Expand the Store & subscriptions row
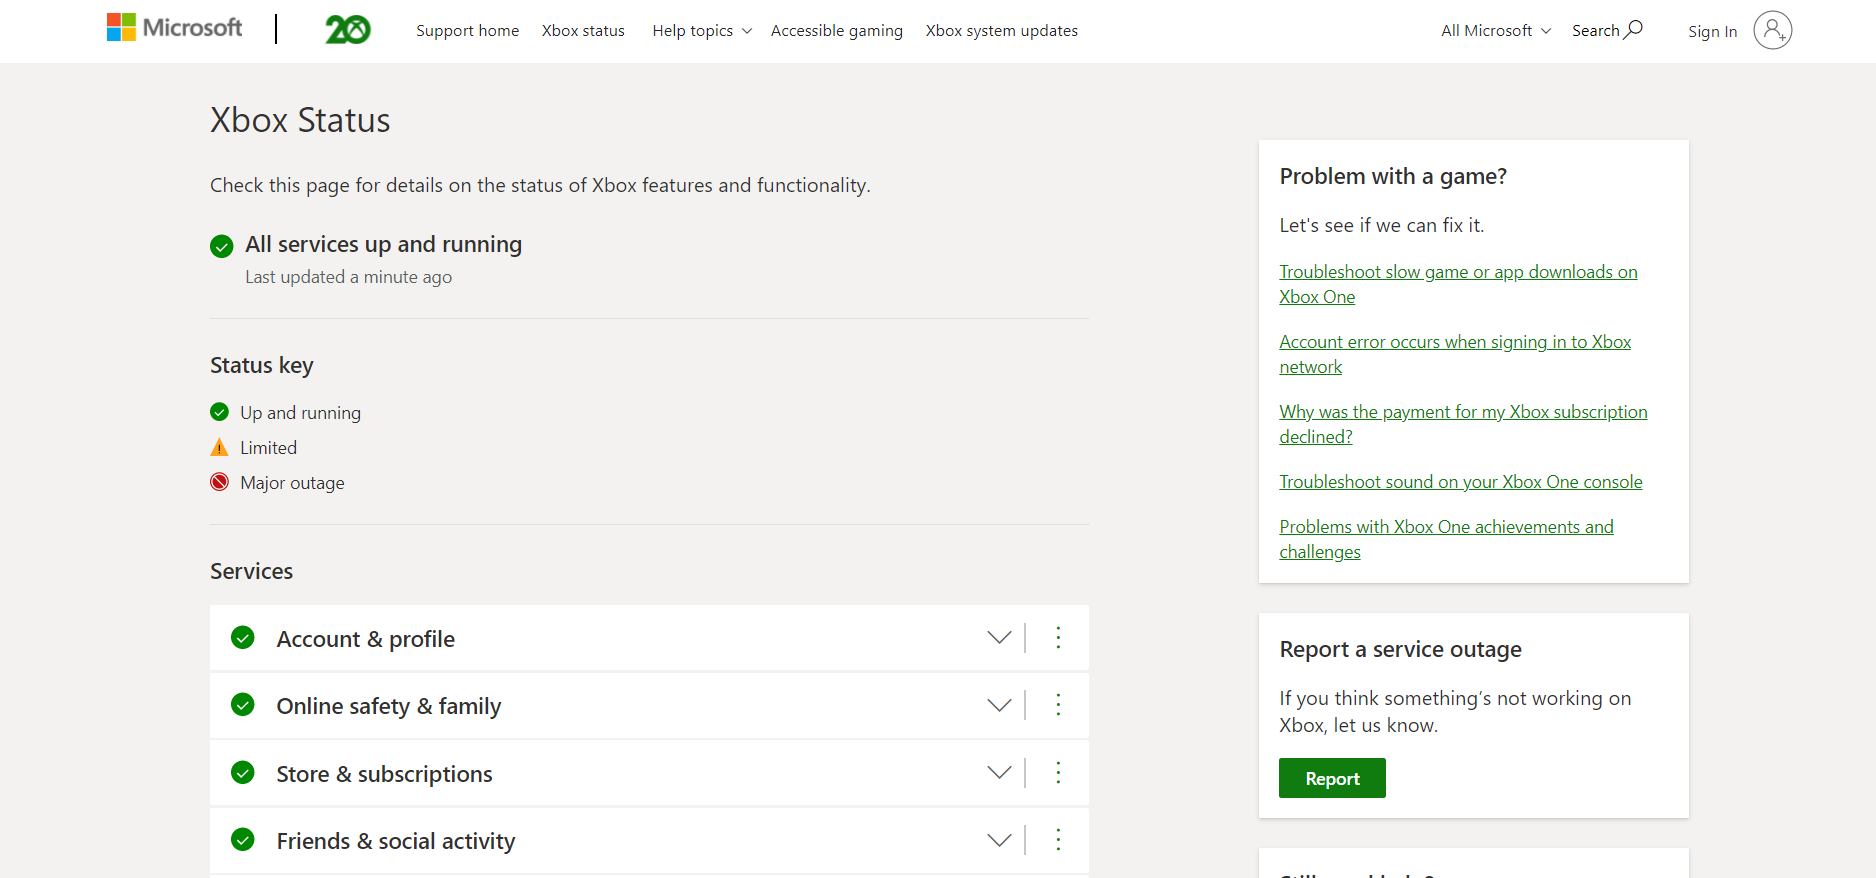Viewport: 1876px width, 878px height. point(999,773)
